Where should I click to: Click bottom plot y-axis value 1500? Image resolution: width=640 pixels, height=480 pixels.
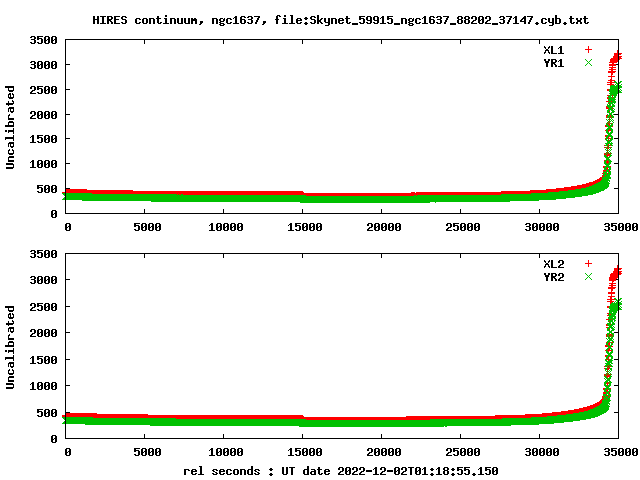[x=43, y=360]
